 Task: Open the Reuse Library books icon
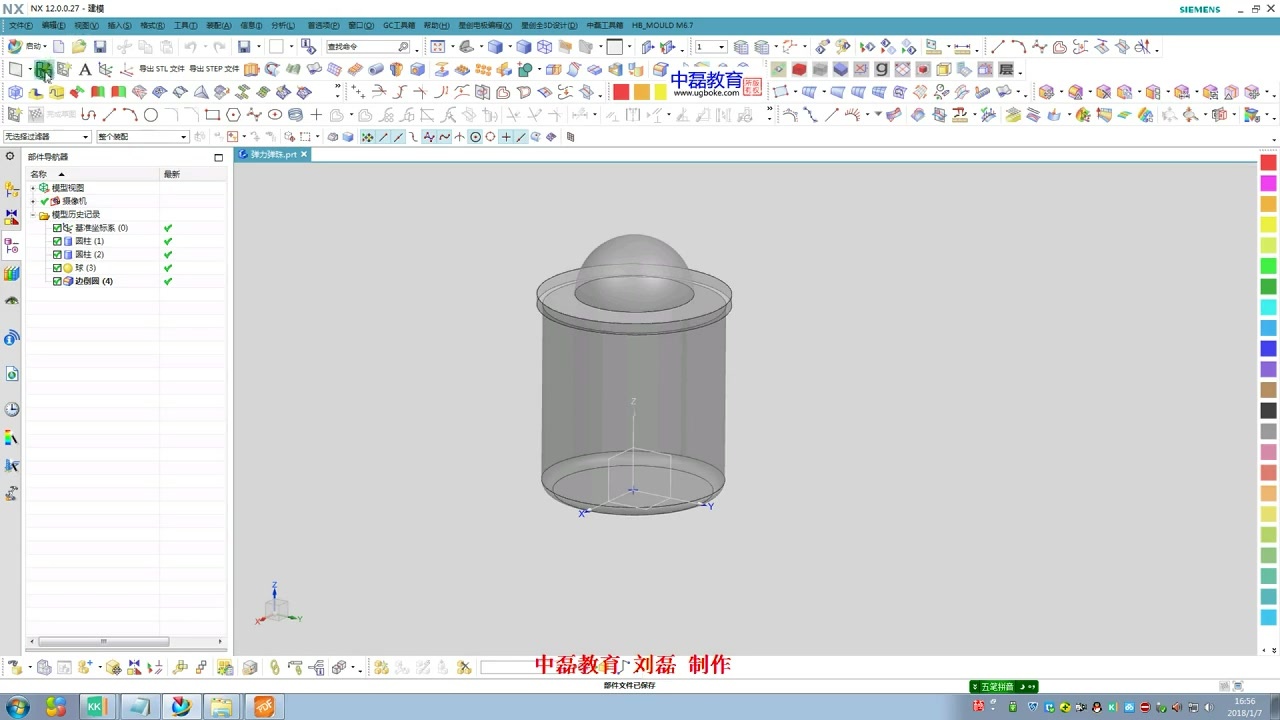tap(11, 273)
